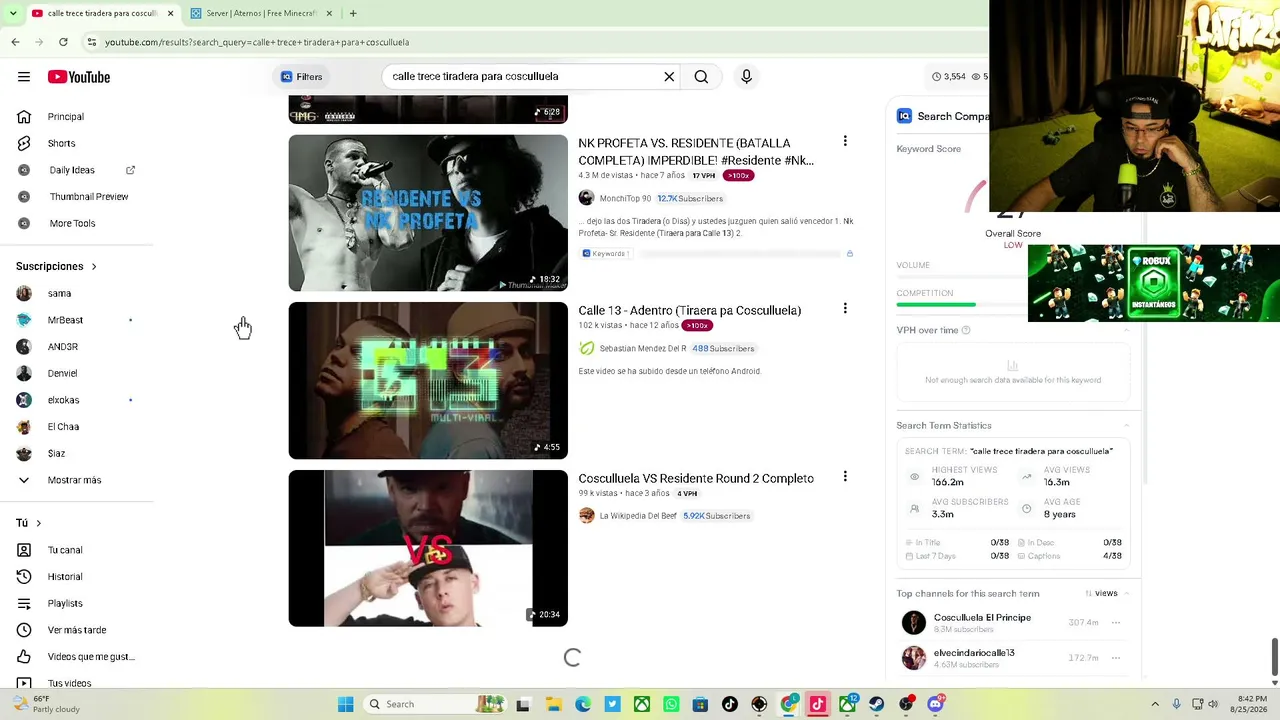Change top channels sort by views
Viewport: 1280px width, 720px height.
[x=1101, y=593]
